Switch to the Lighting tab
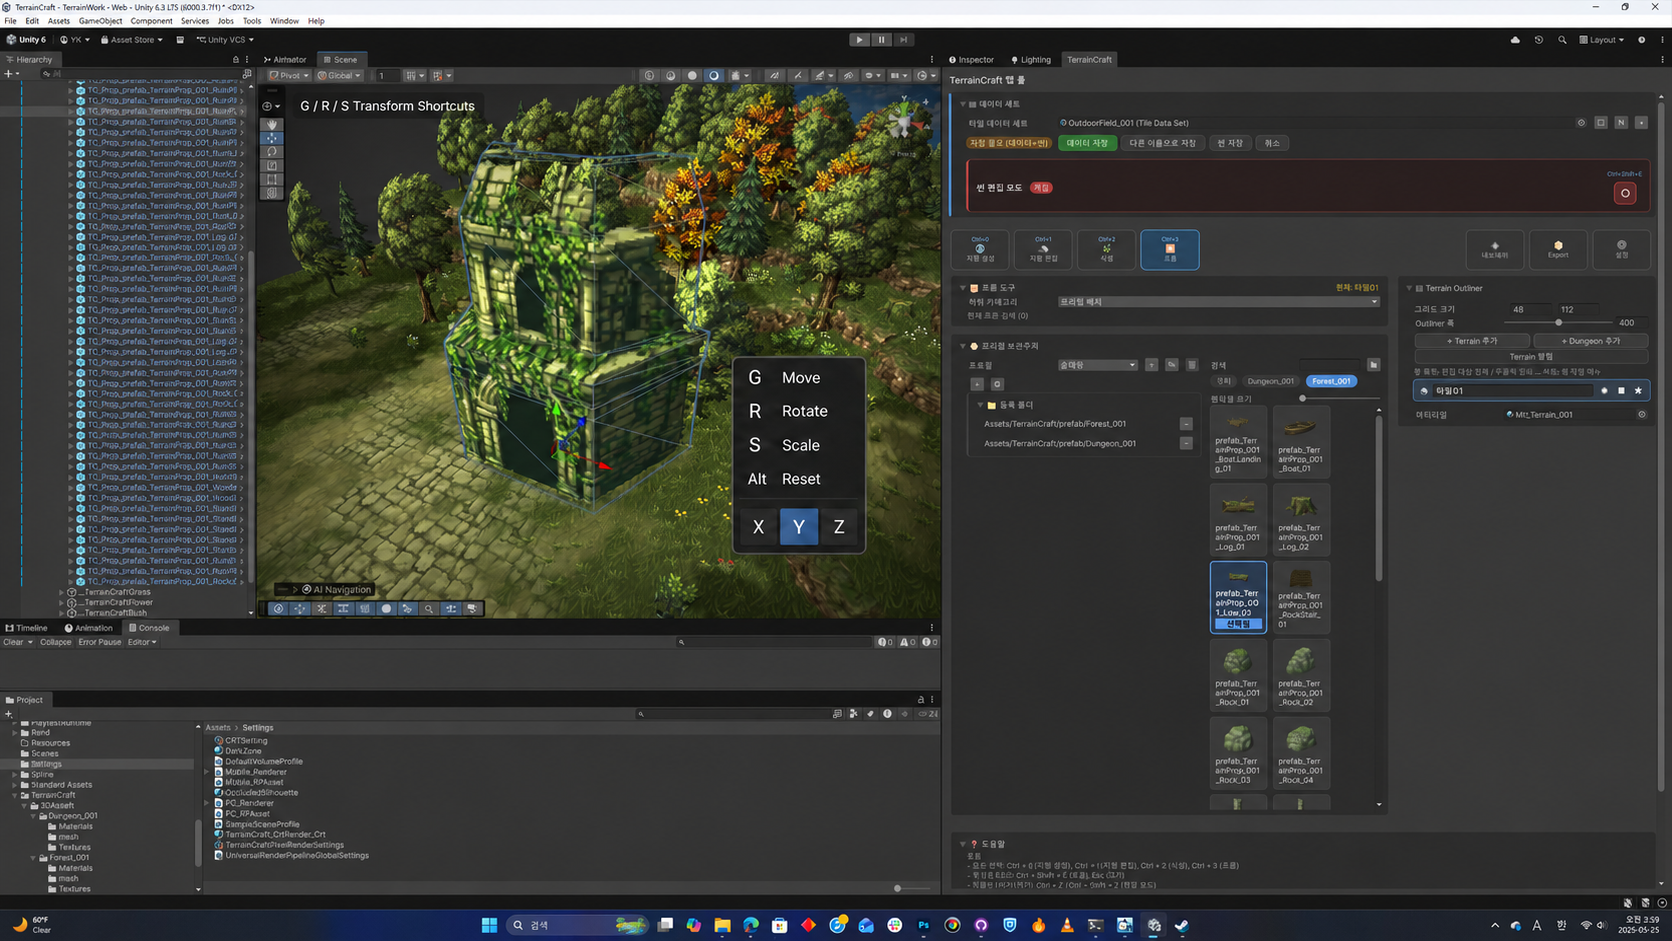Screen dimensions: 1672x941 [x=1031, y=60]
